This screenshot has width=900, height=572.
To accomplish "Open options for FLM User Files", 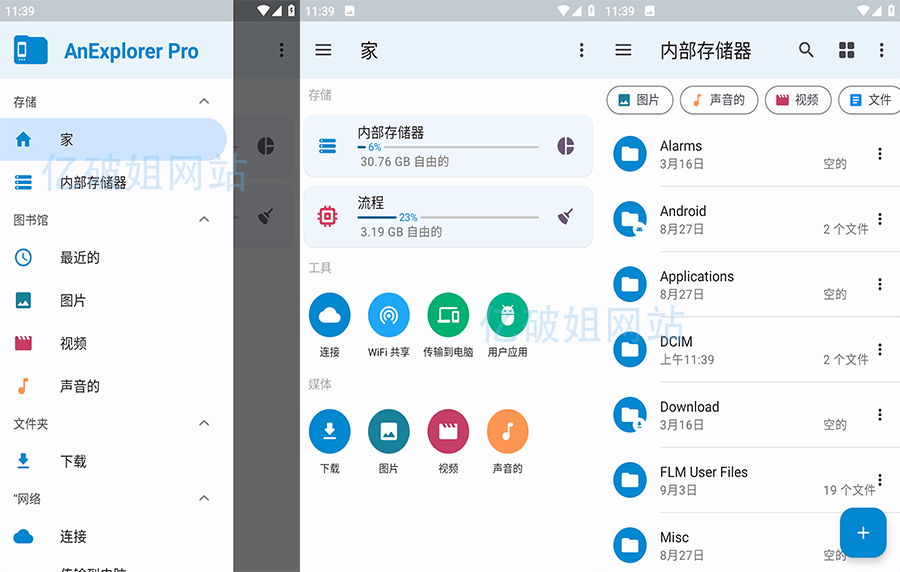I will [x=880, y=480].
